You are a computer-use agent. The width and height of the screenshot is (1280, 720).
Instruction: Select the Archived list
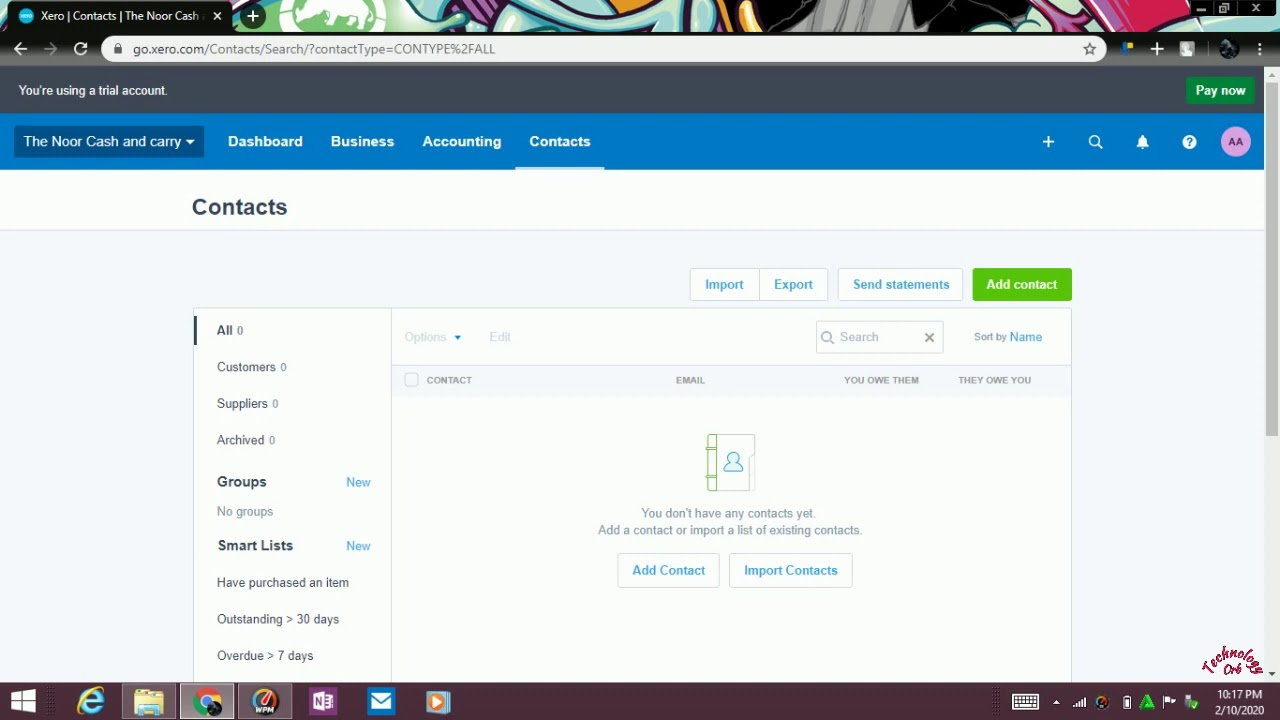pos(246,440)
